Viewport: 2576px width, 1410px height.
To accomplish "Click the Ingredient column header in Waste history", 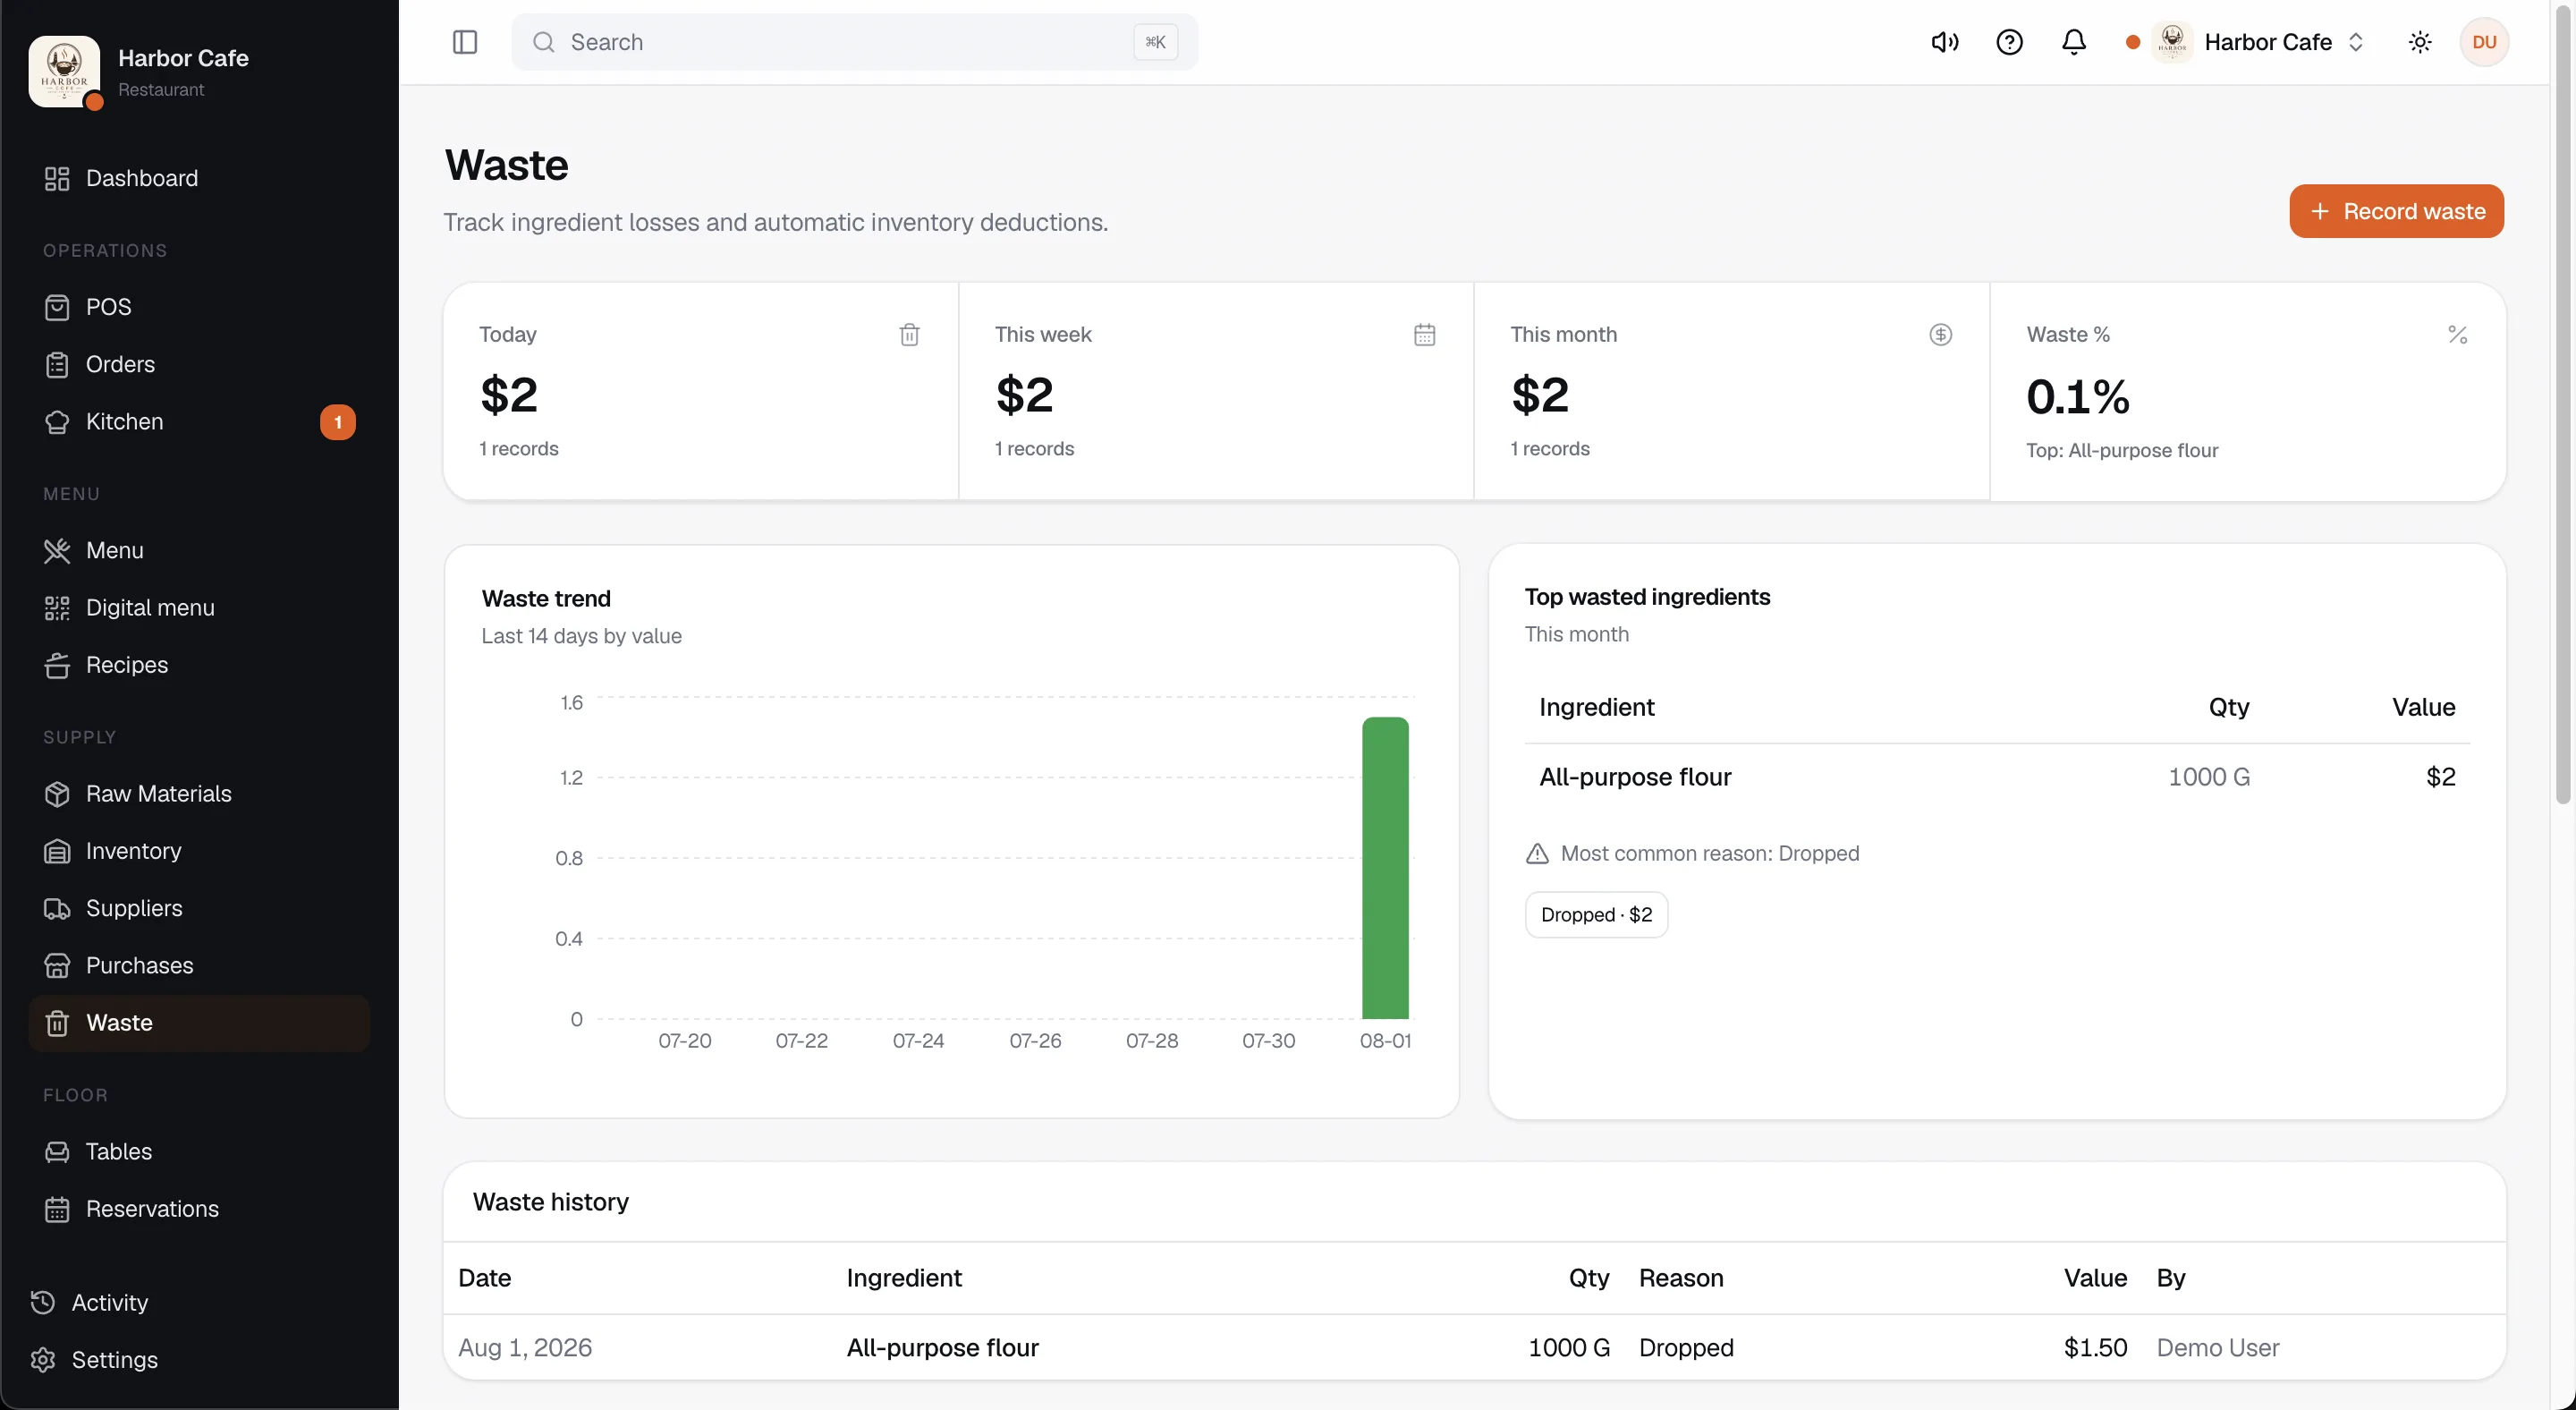I will click(904, 1278).
